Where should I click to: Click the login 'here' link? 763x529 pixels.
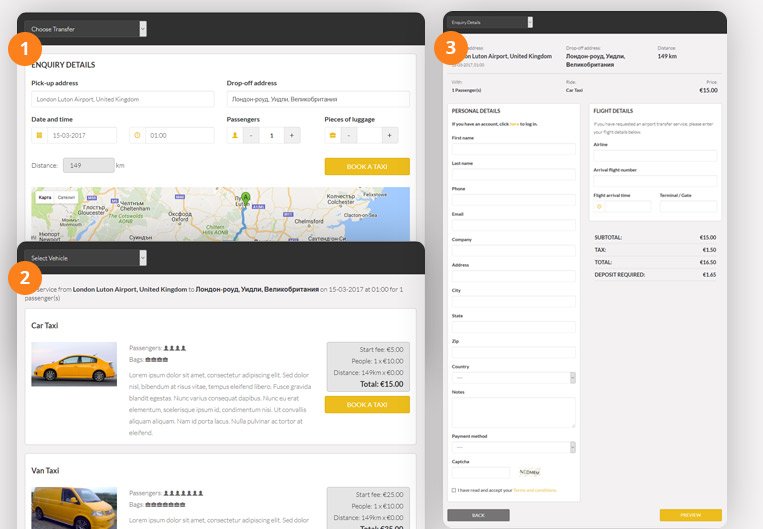(514, 124)
